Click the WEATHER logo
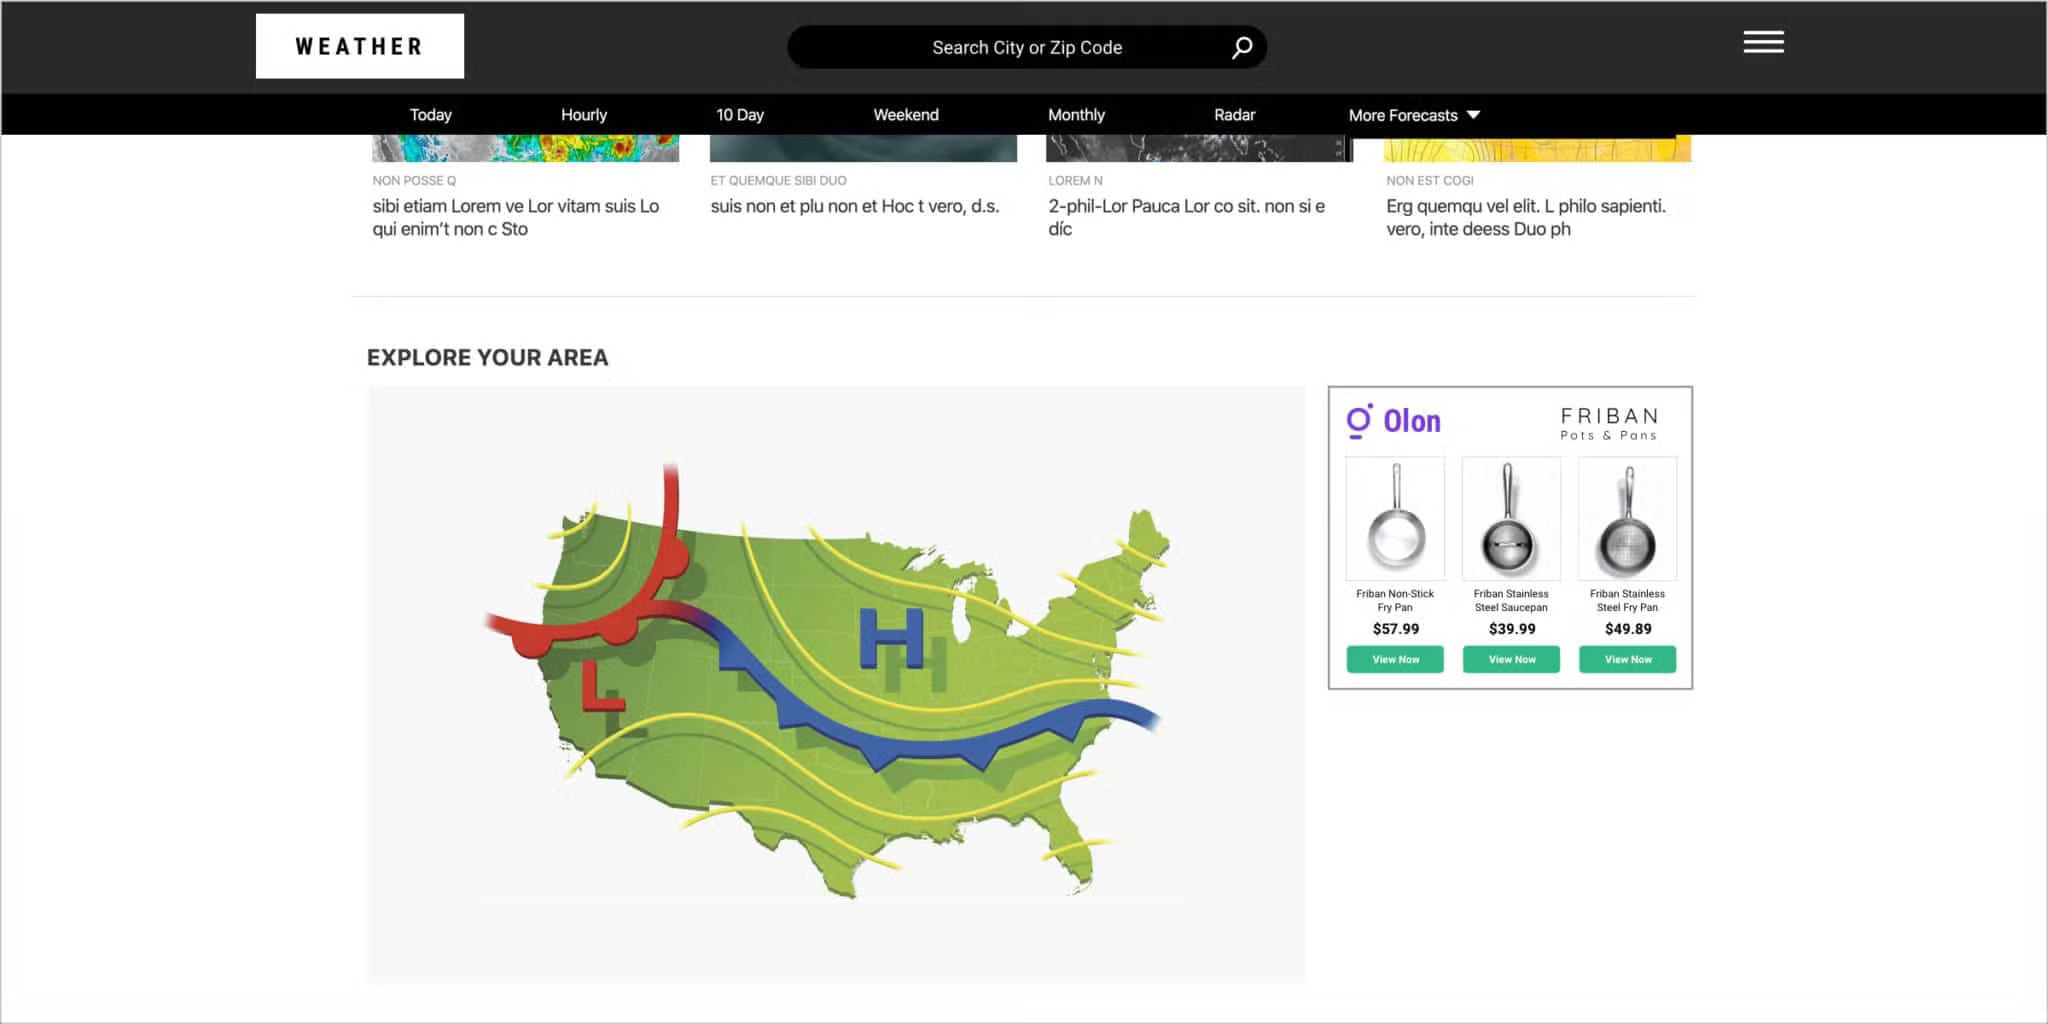The width and height of the screenshot is (2048, 1024). [x=360, y=46]
